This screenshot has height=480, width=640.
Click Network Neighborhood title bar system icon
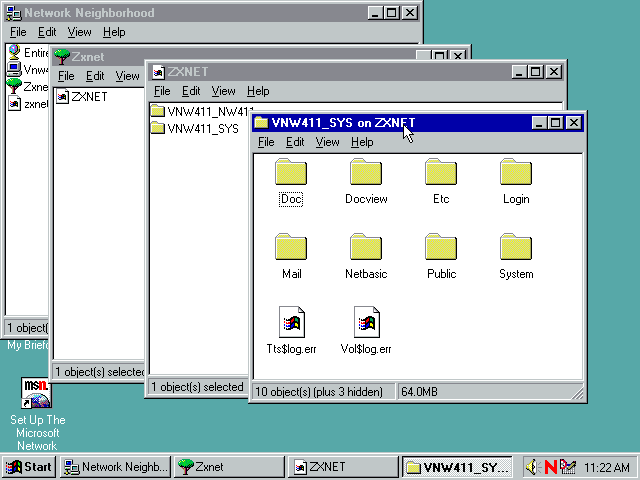(x=13, y=13)
